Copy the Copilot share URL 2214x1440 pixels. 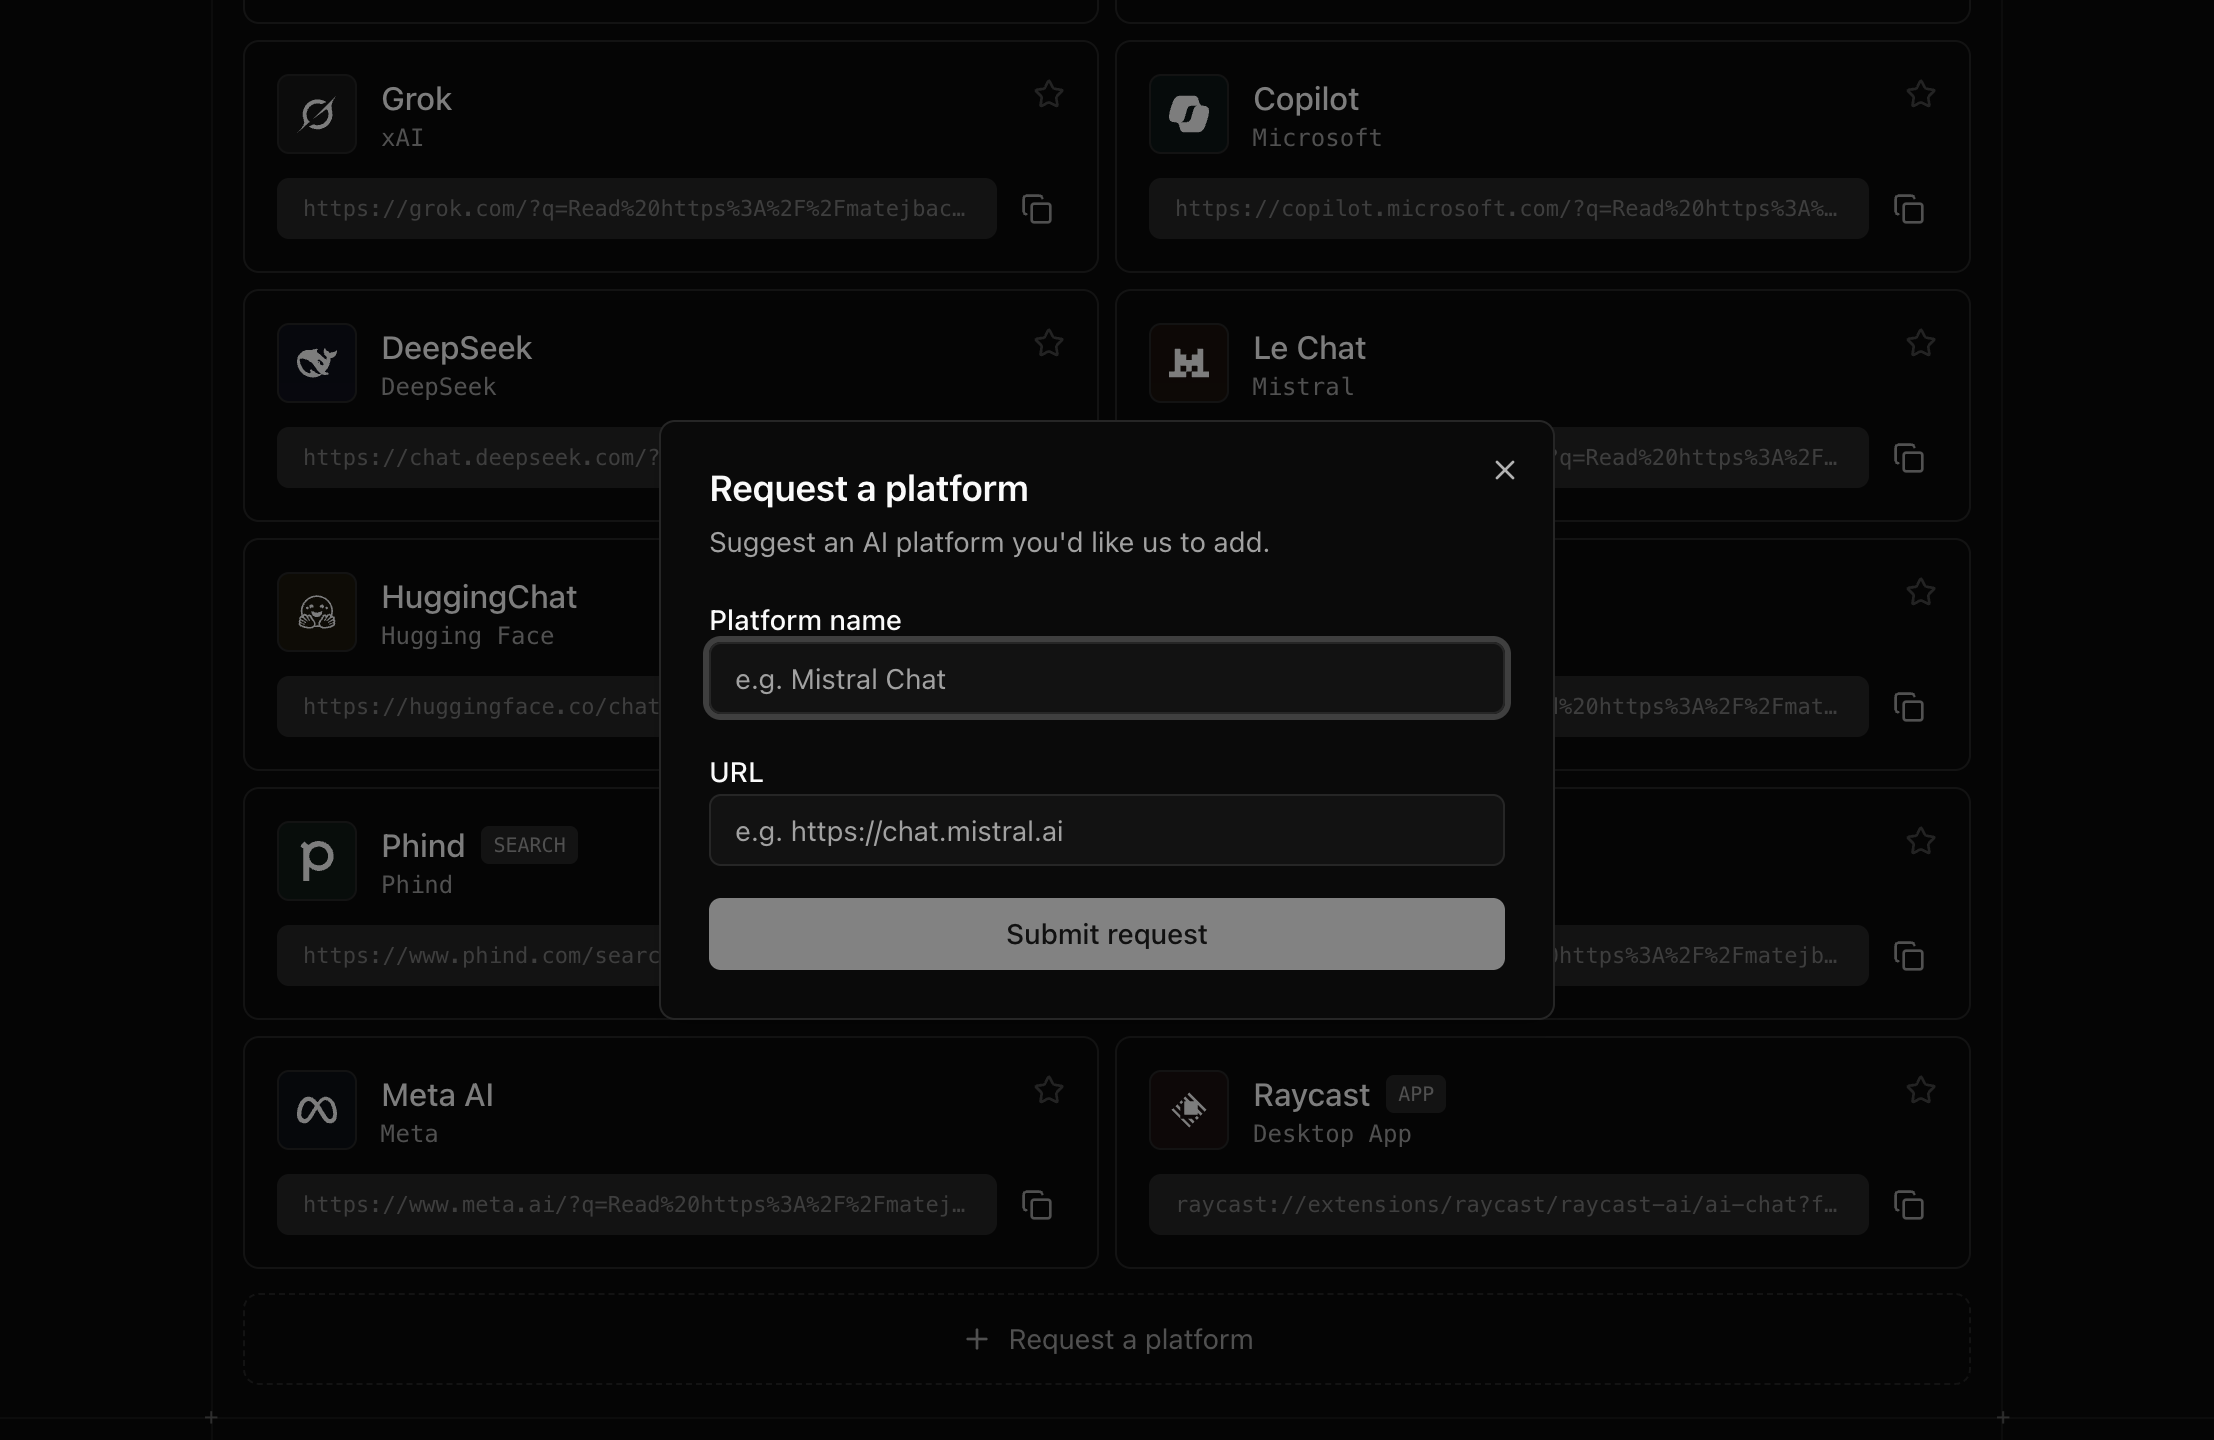click(1909, 209)
